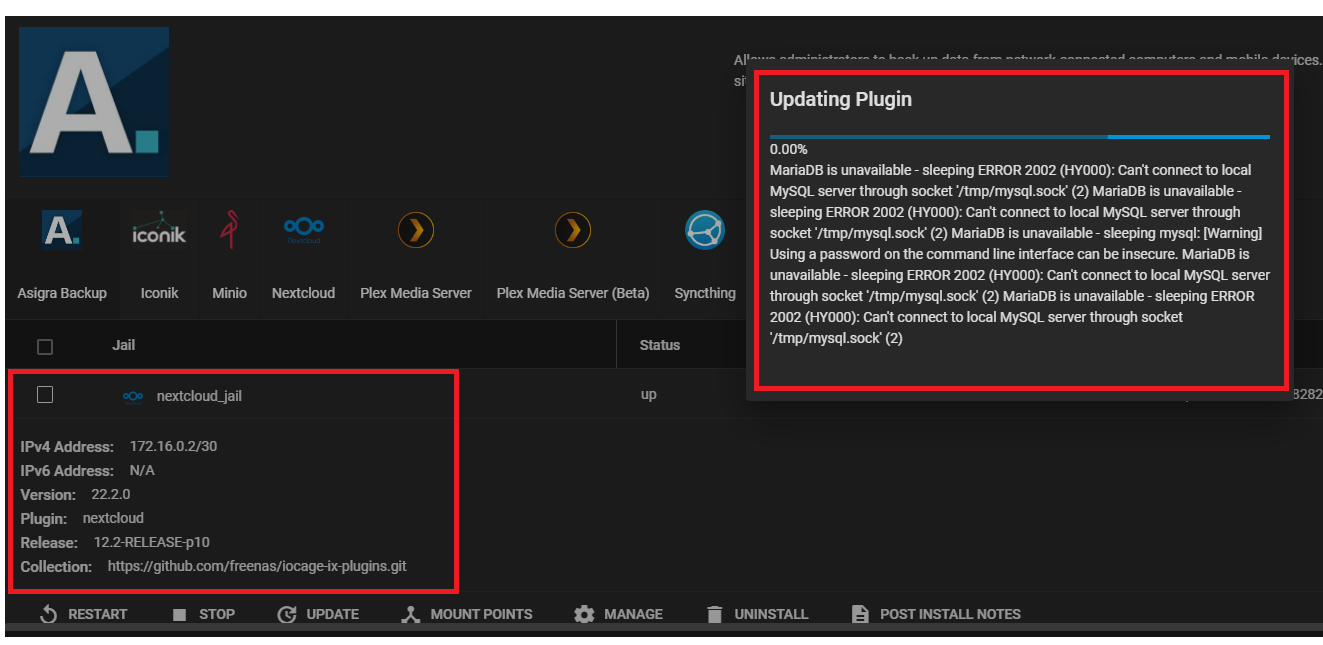The height and width of the screenshot is (645, 1323).
Task: Click the IPv4 address 172.16.0.2/30
Action: pos(173,446)
